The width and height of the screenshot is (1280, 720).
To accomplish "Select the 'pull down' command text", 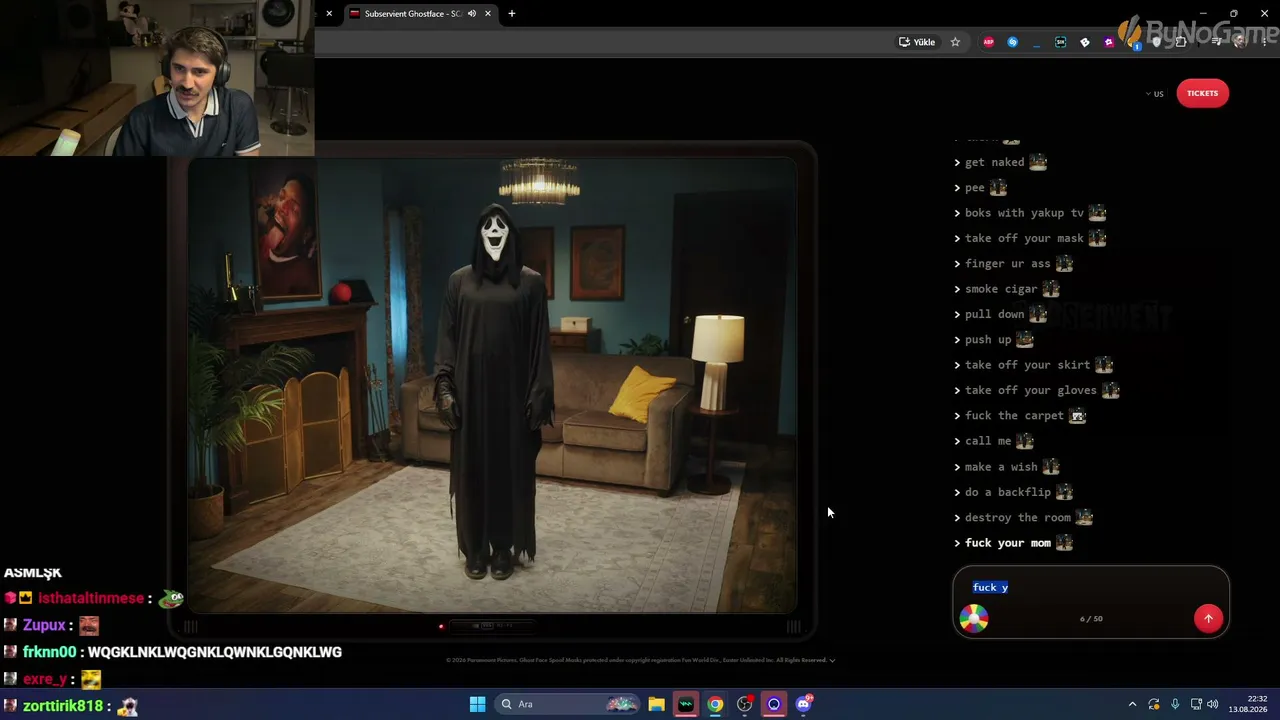I will tap(995, 314).
